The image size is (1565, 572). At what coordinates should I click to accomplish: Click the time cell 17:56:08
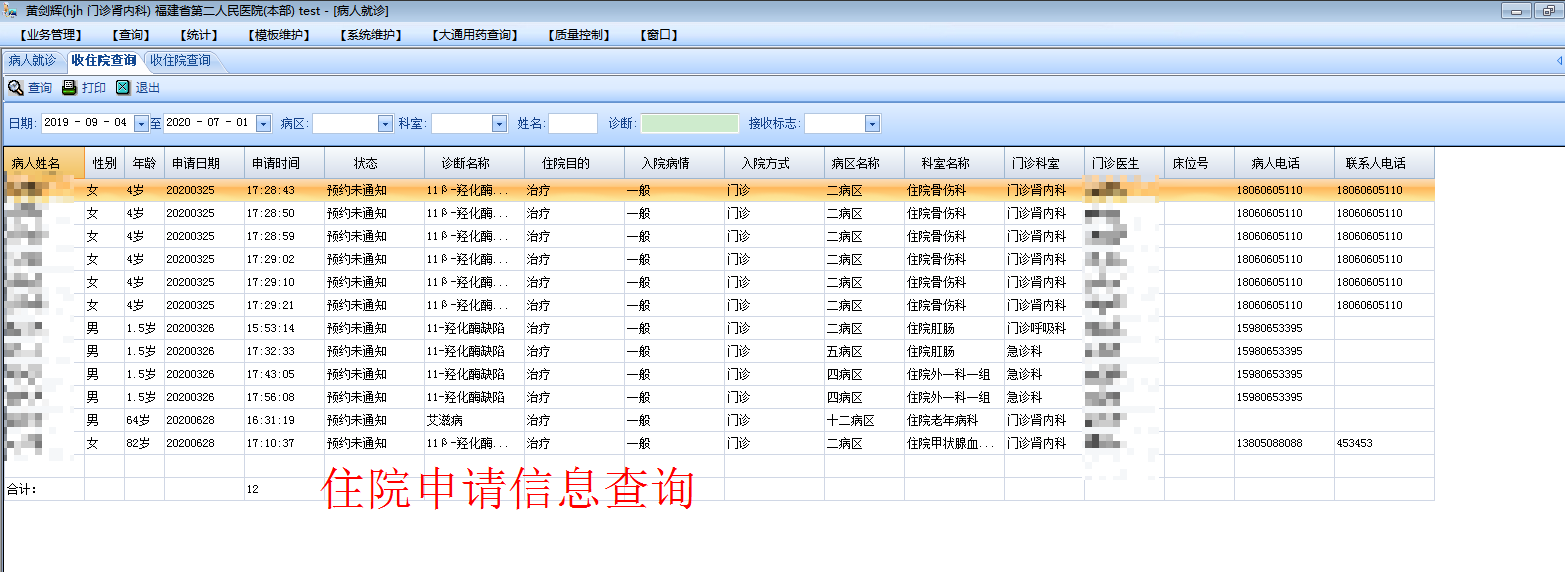(284, 397)
